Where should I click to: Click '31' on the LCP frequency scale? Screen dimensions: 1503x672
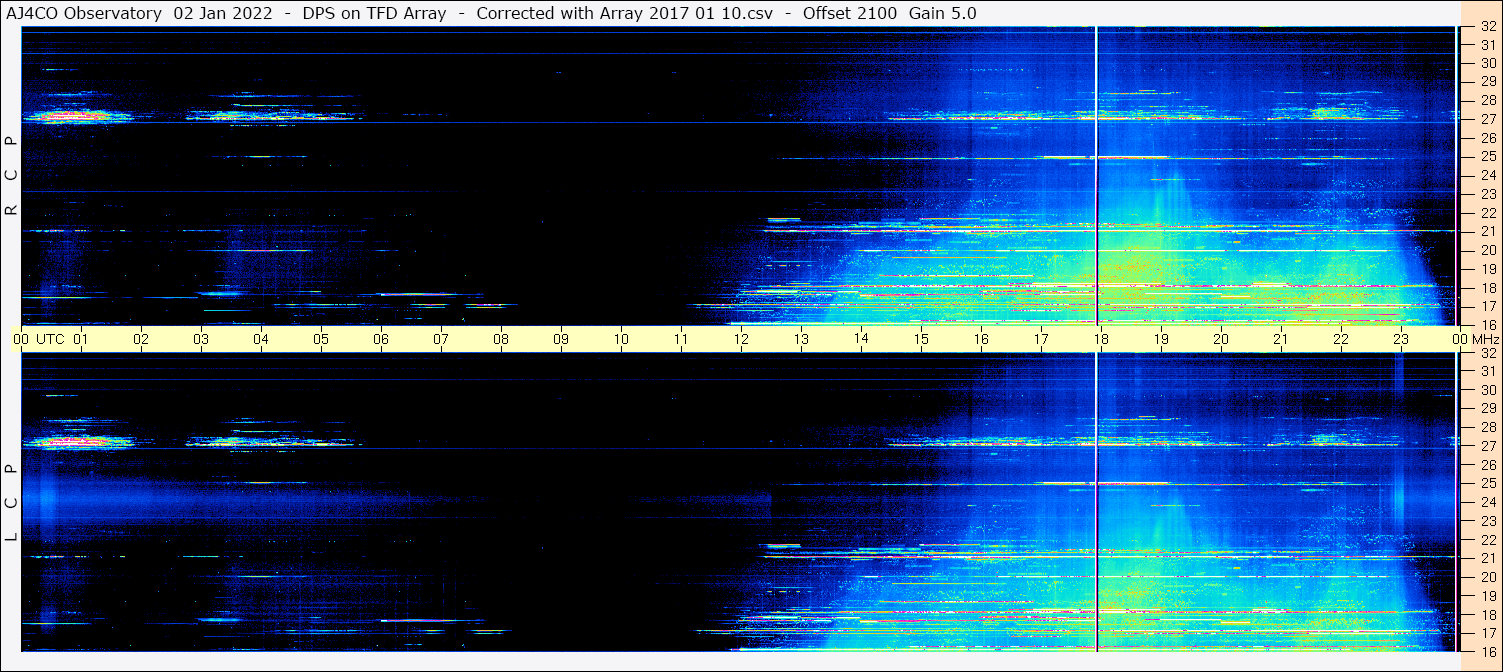pos(1488,371)
